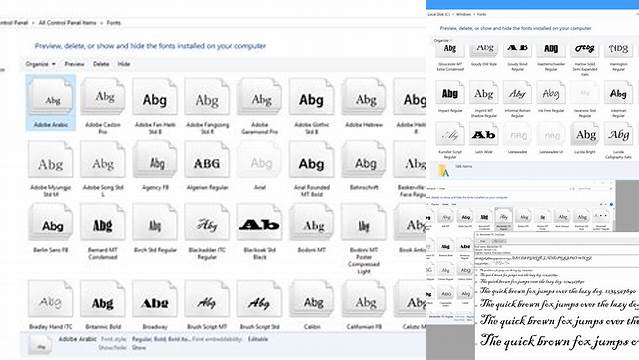Open the Organize dropdown menu

pyautogui.click(x=40, y=64)
